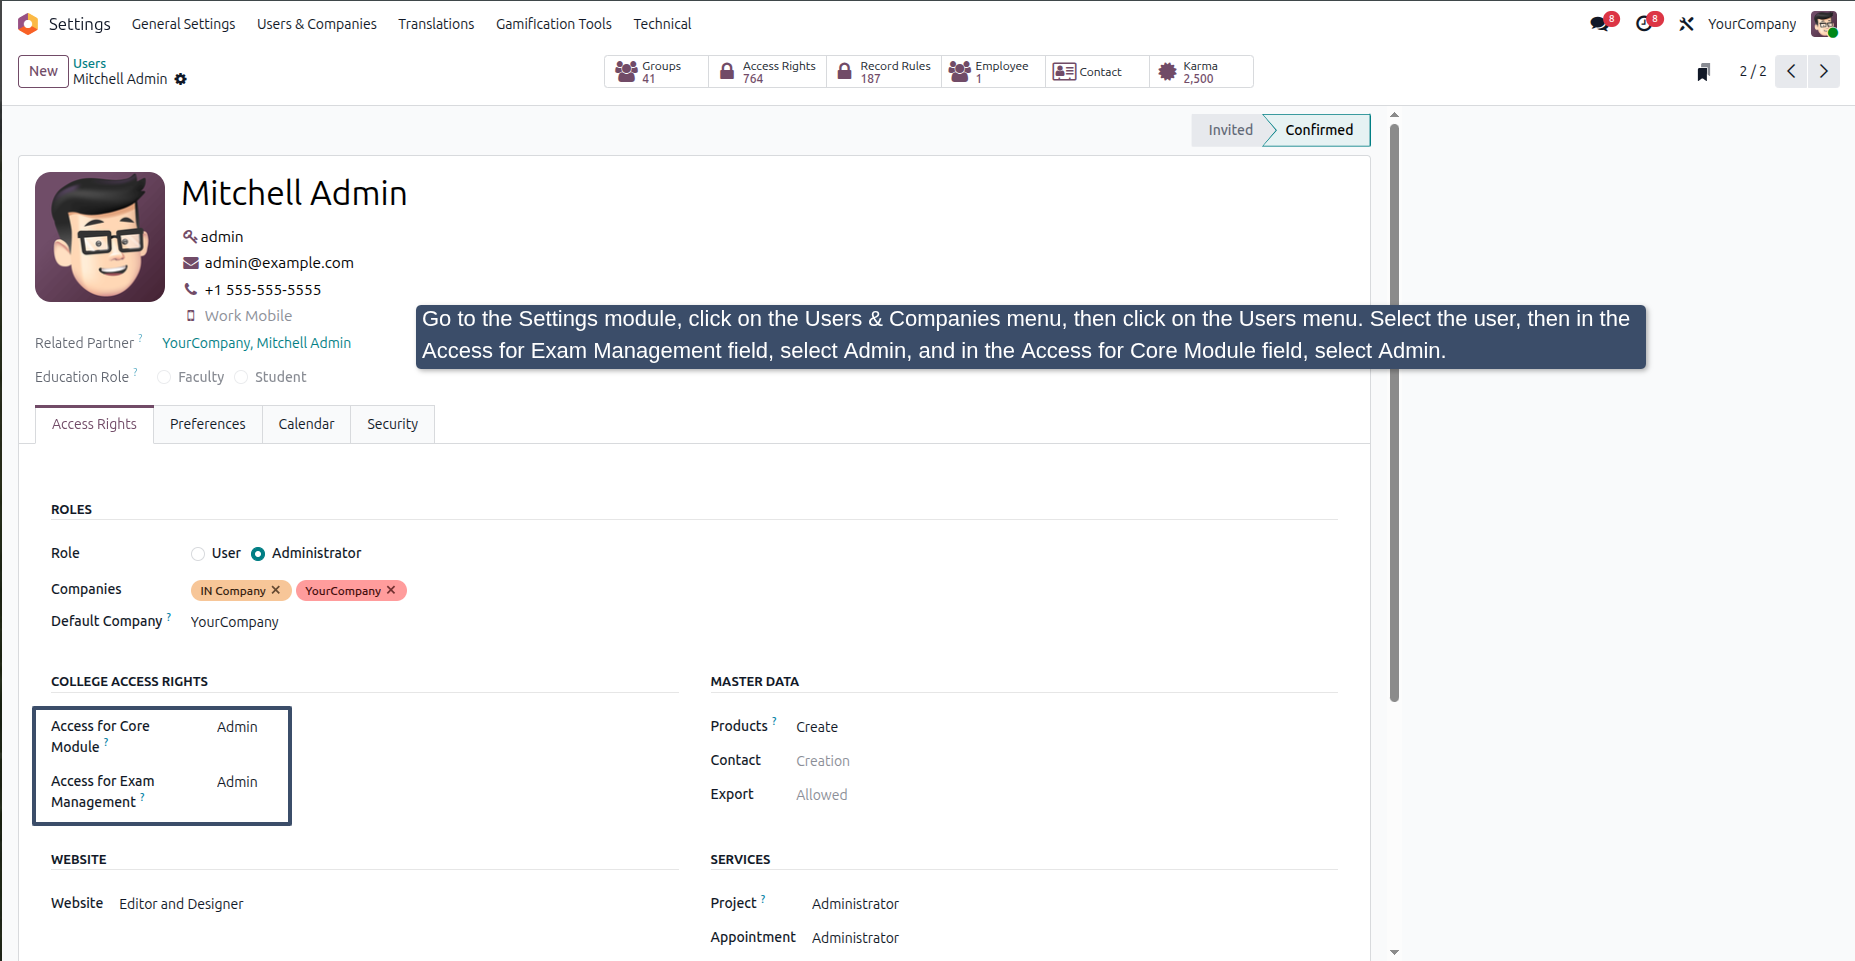Click the Work Mobile field
Viewport: 1855px width, 961px height.
(248, 316)
